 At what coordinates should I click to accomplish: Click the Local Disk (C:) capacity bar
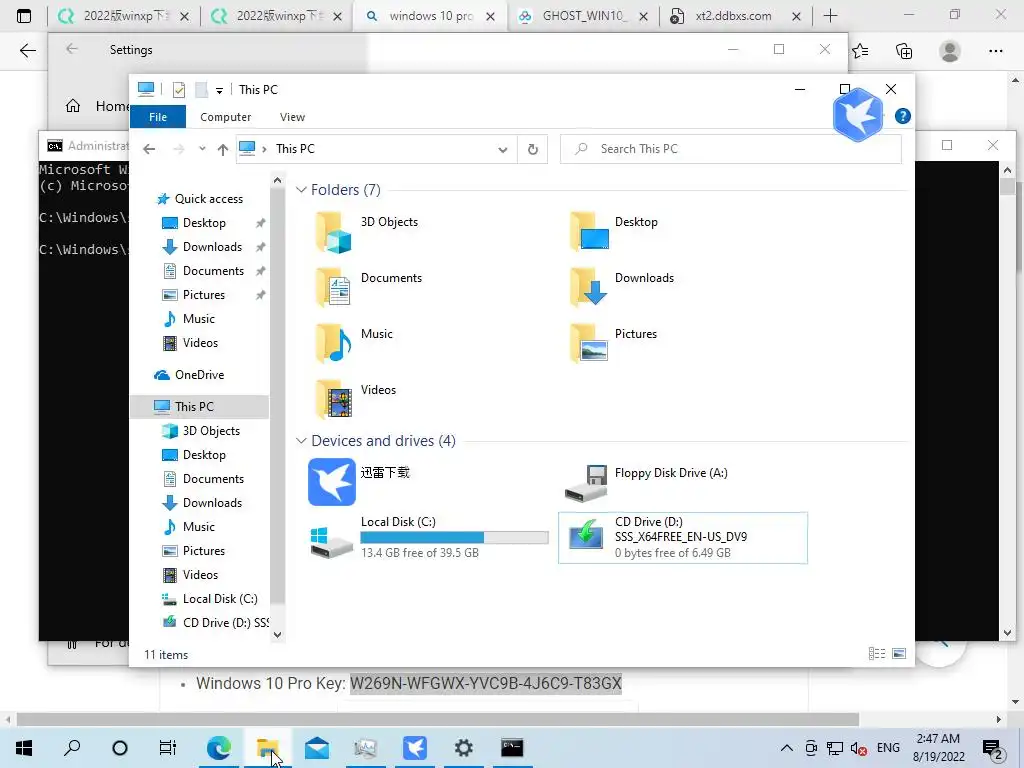click(x=454, y=537)
